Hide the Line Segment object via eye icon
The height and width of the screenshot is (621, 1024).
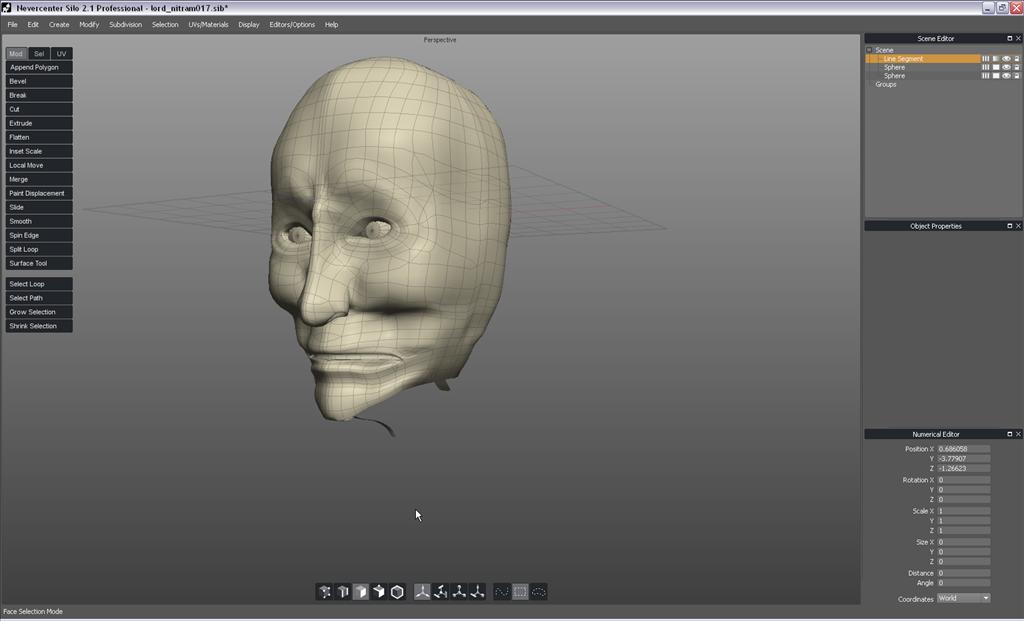(x=1006, y=59)
